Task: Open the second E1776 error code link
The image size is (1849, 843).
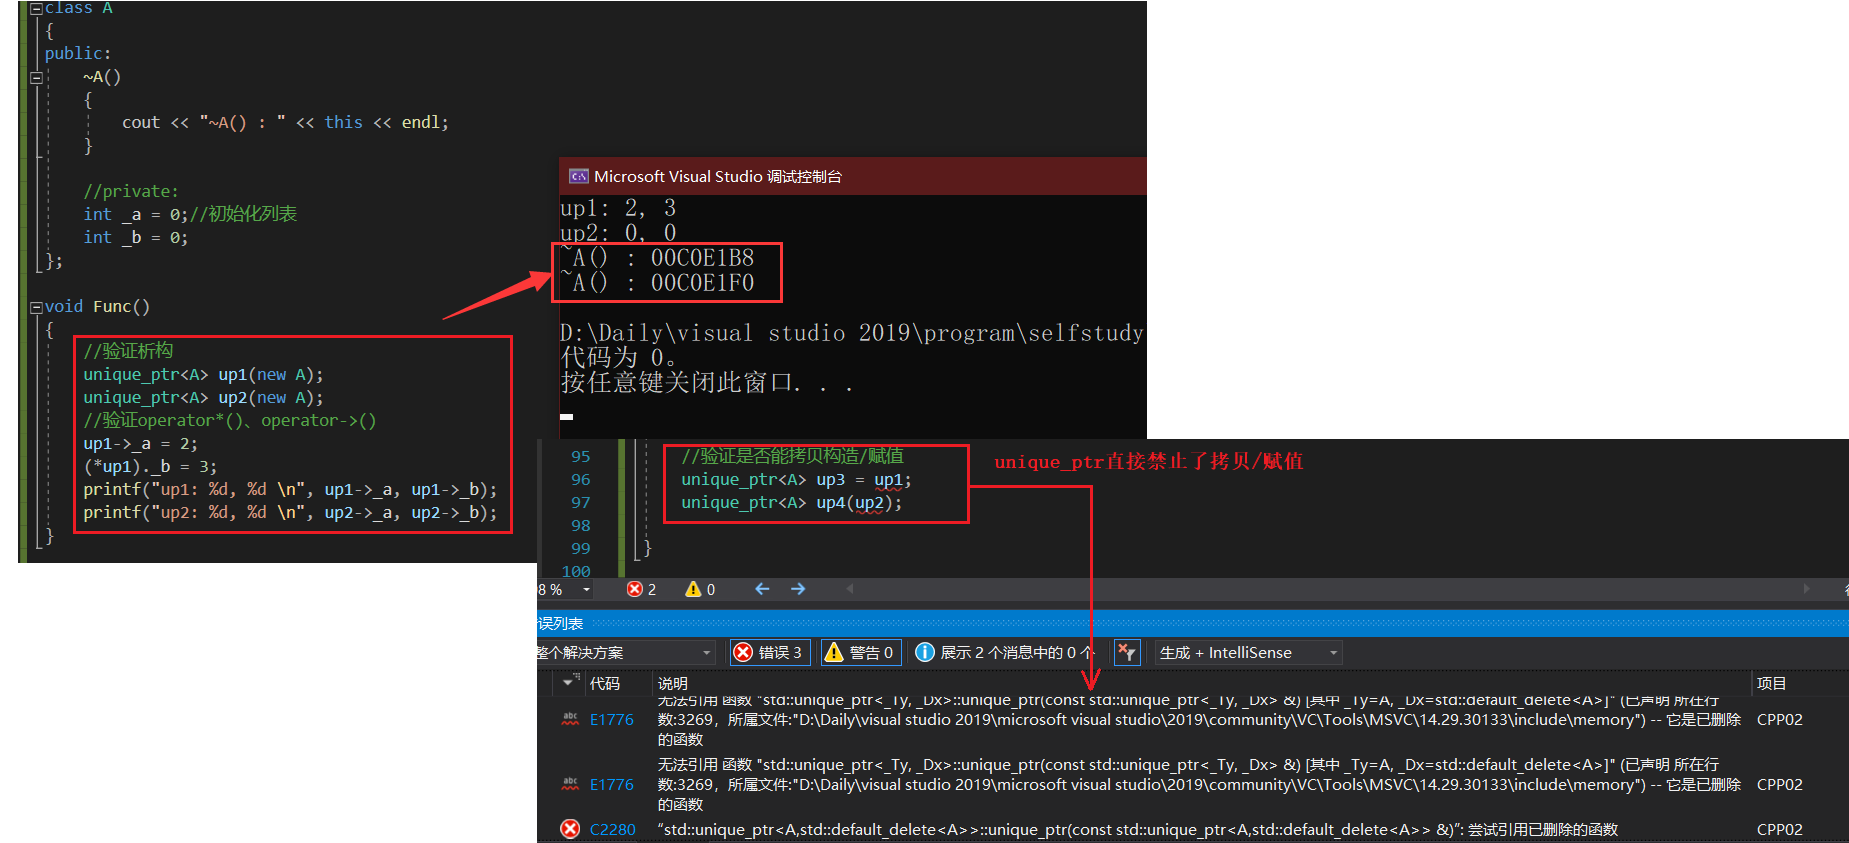Action: (612, 785)
